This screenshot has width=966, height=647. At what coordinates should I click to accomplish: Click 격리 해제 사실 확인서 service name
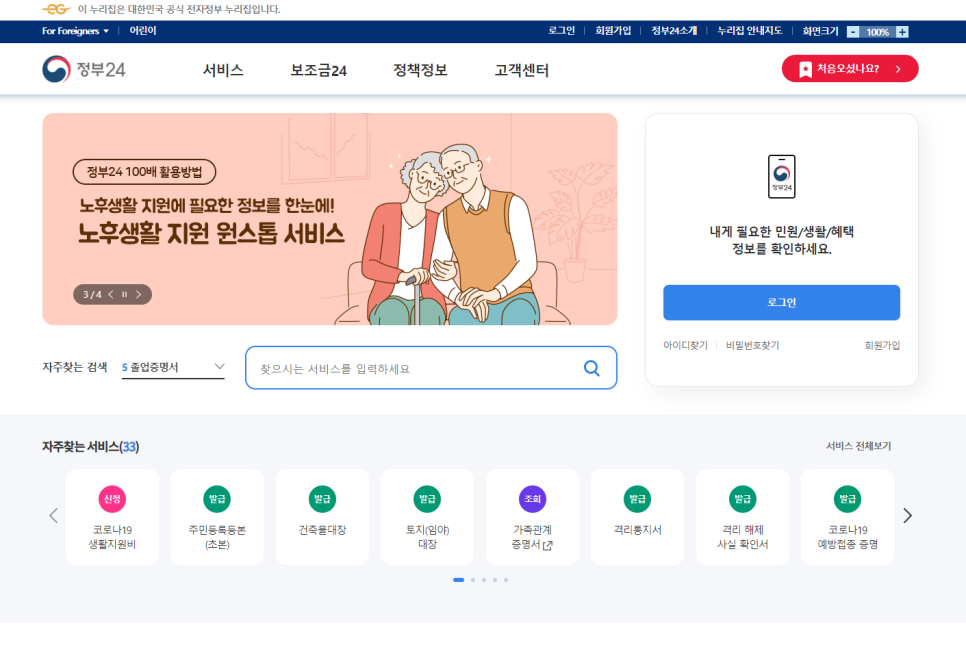coord(742,537)
